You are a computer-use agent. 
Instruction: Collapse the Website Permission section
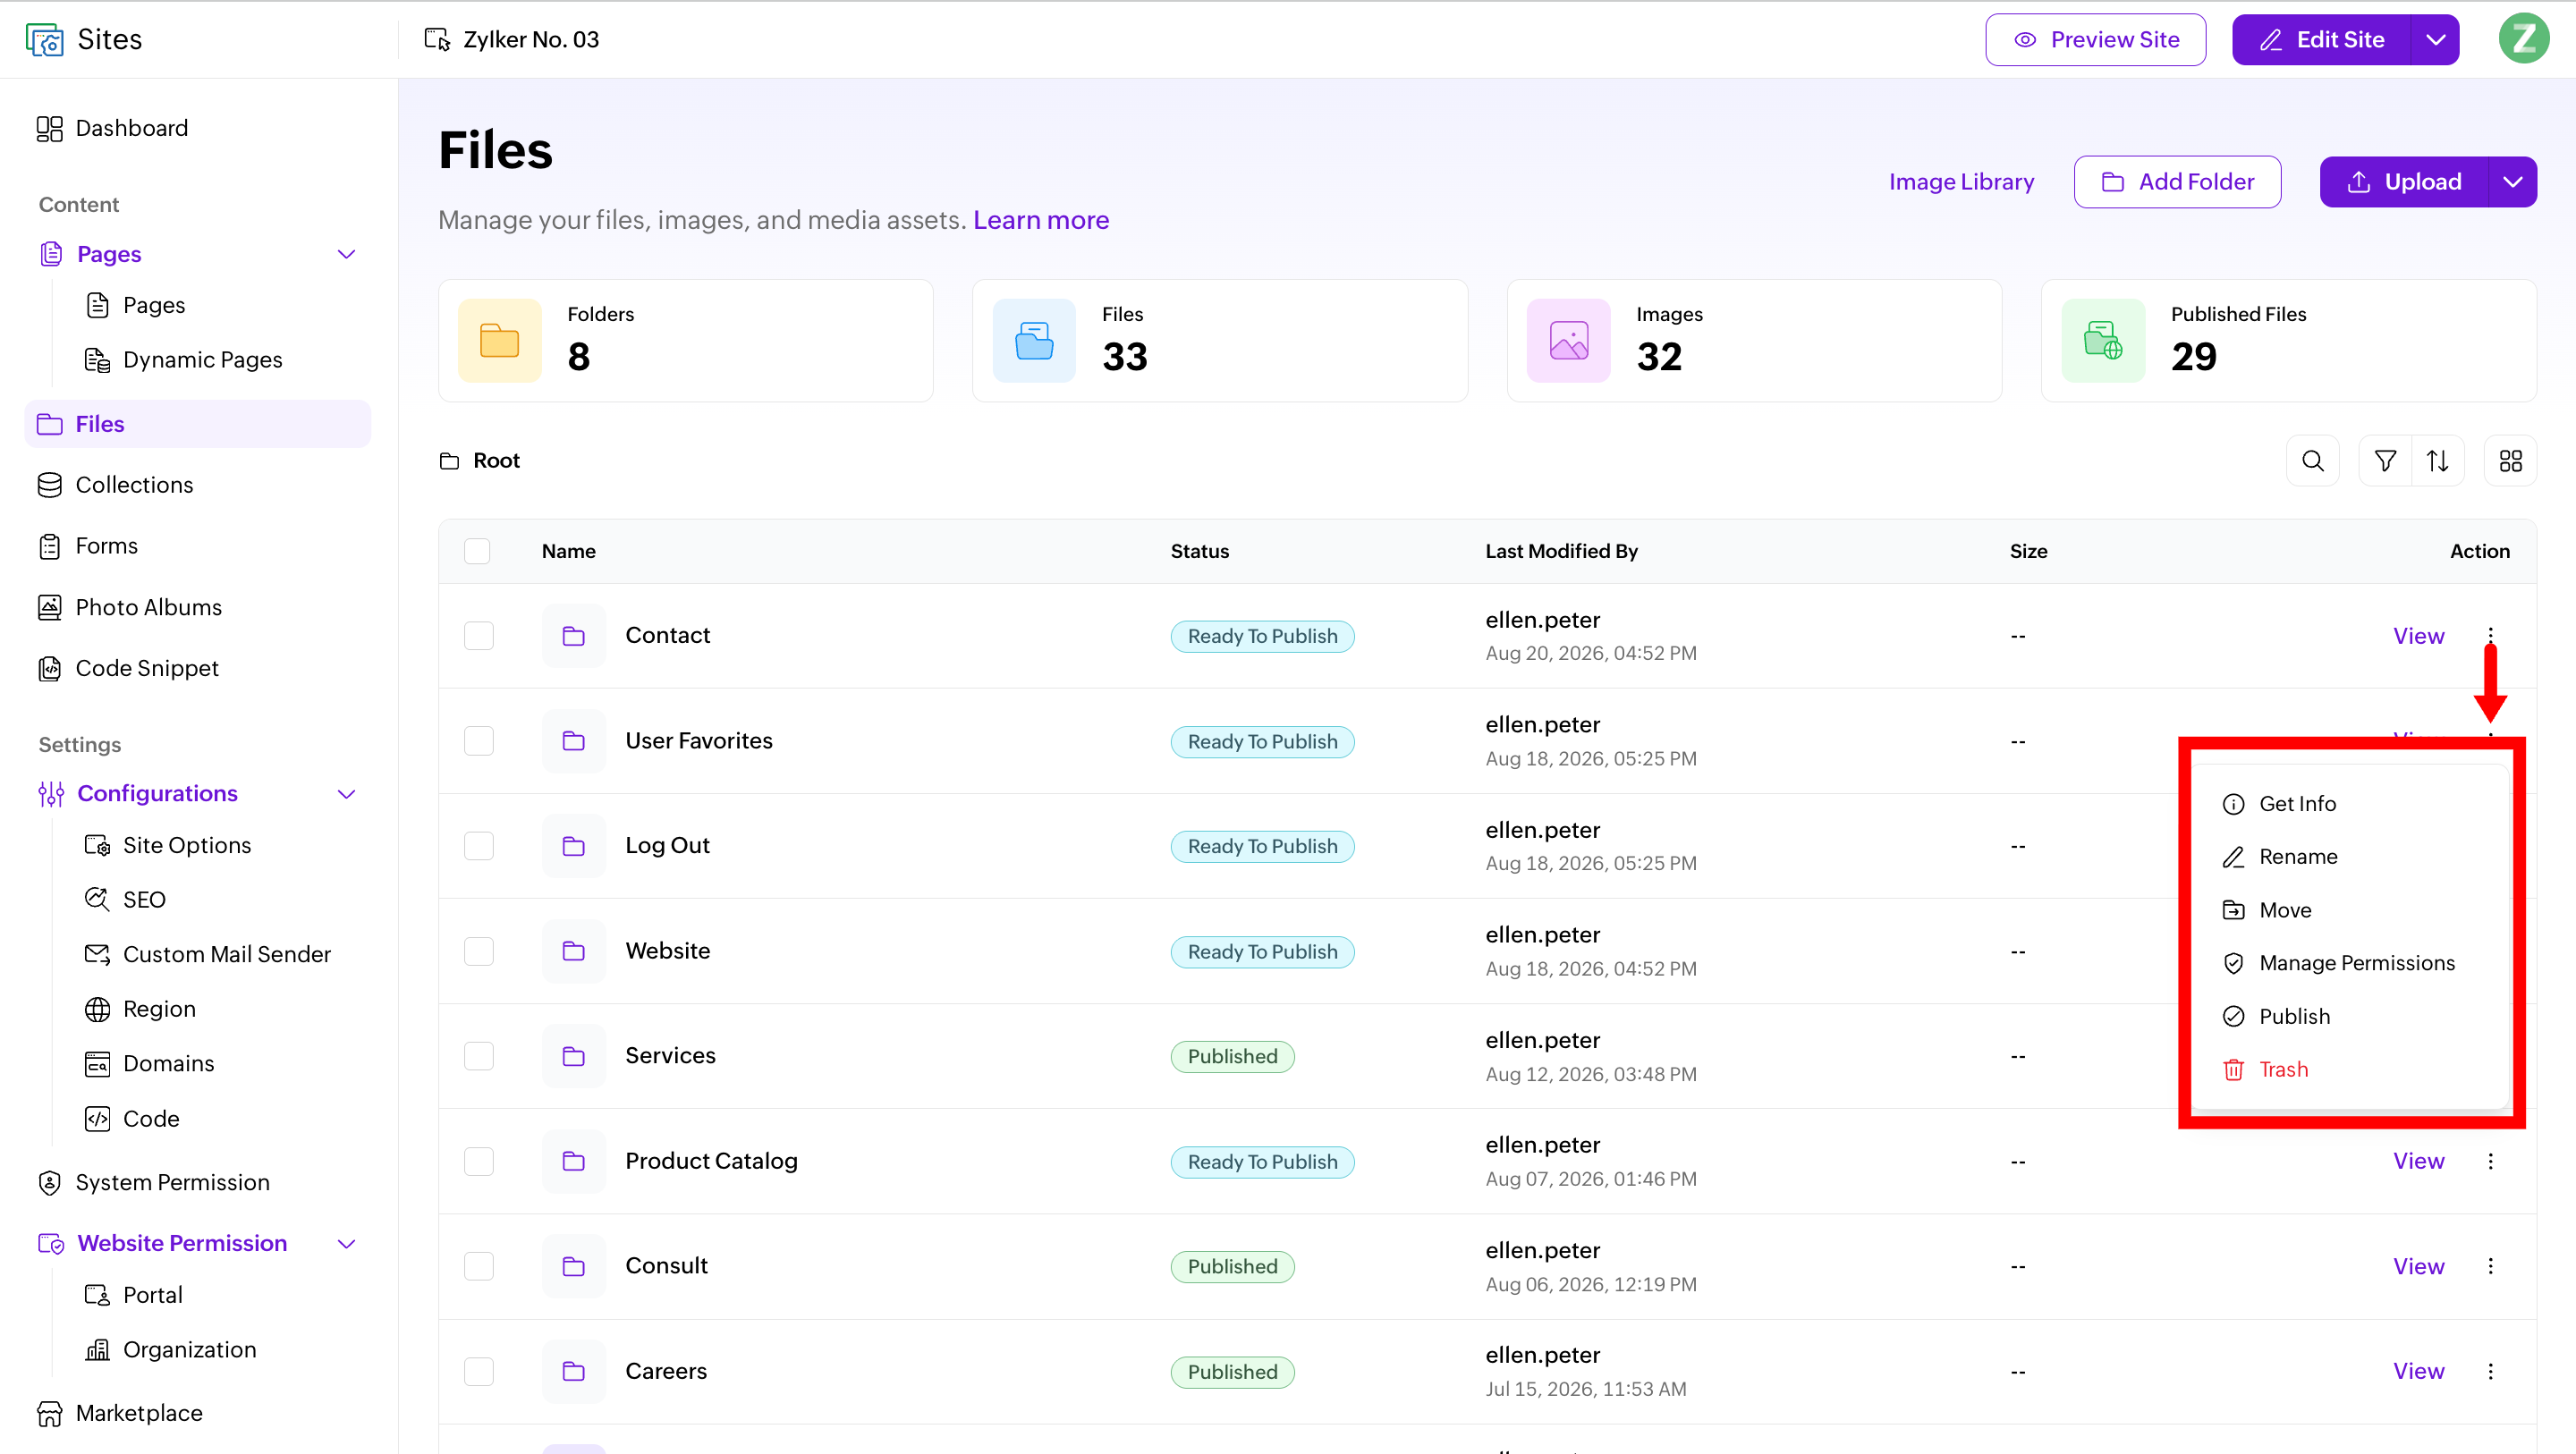click(x=346, y=1244)
